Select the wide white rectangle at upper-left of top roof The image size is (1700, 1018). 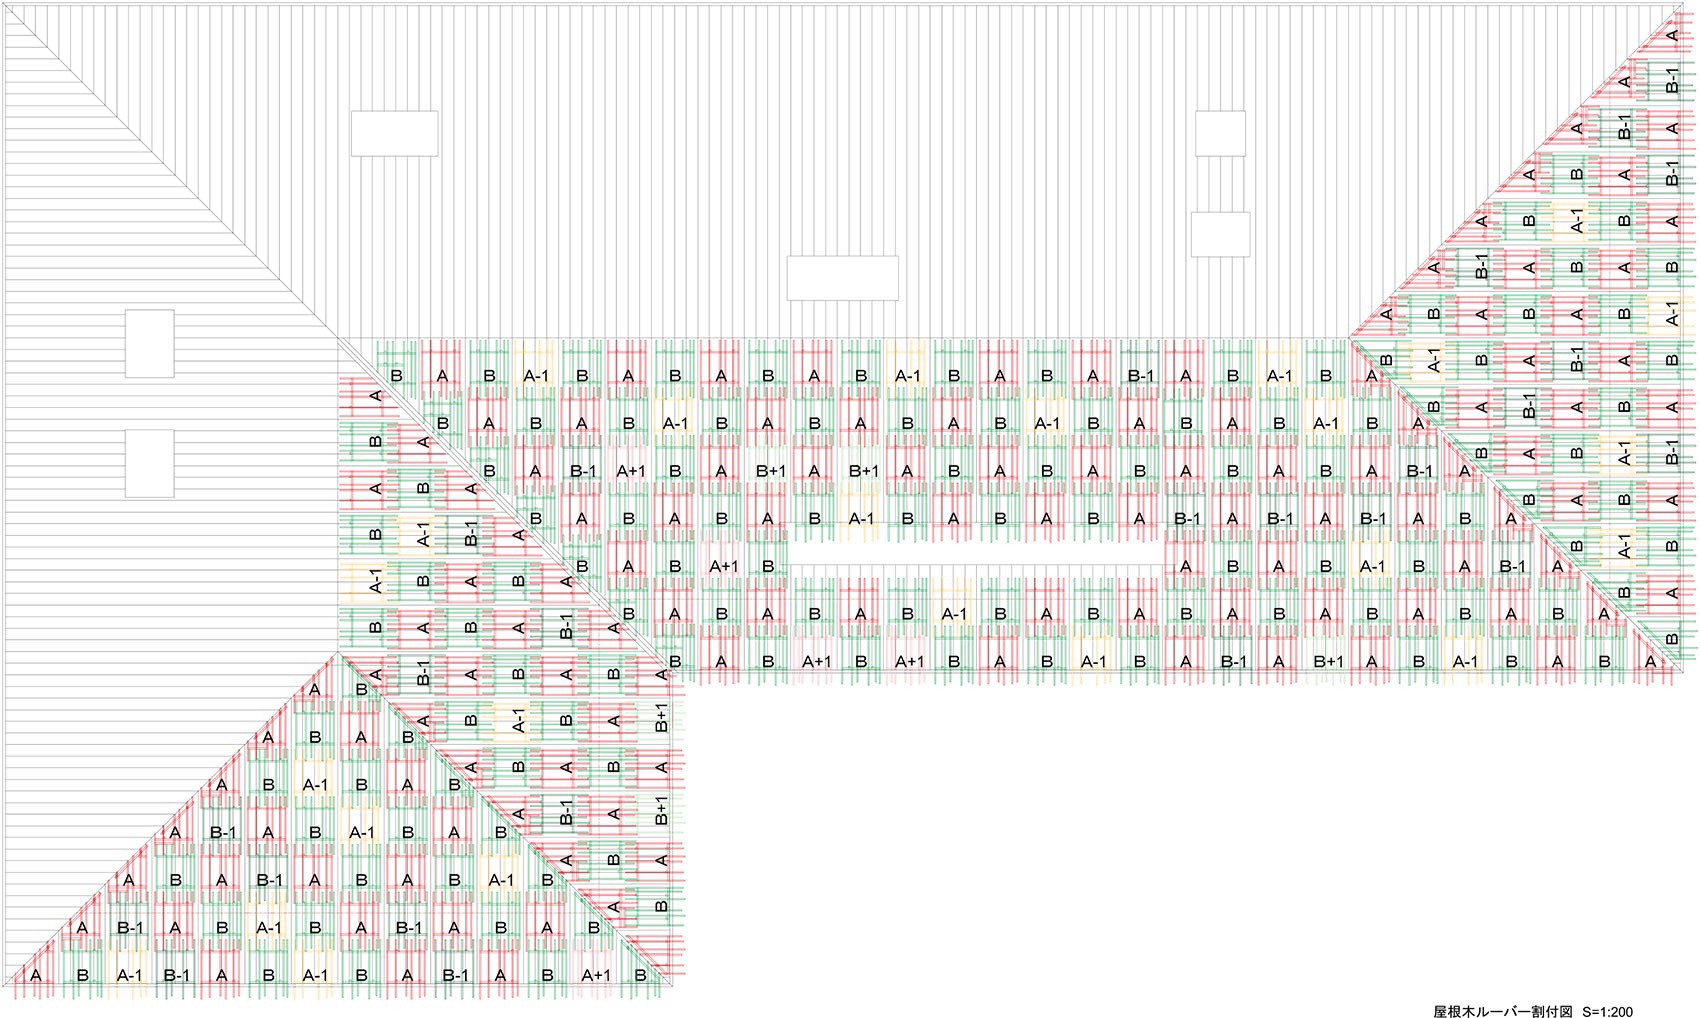pos(394,133)
